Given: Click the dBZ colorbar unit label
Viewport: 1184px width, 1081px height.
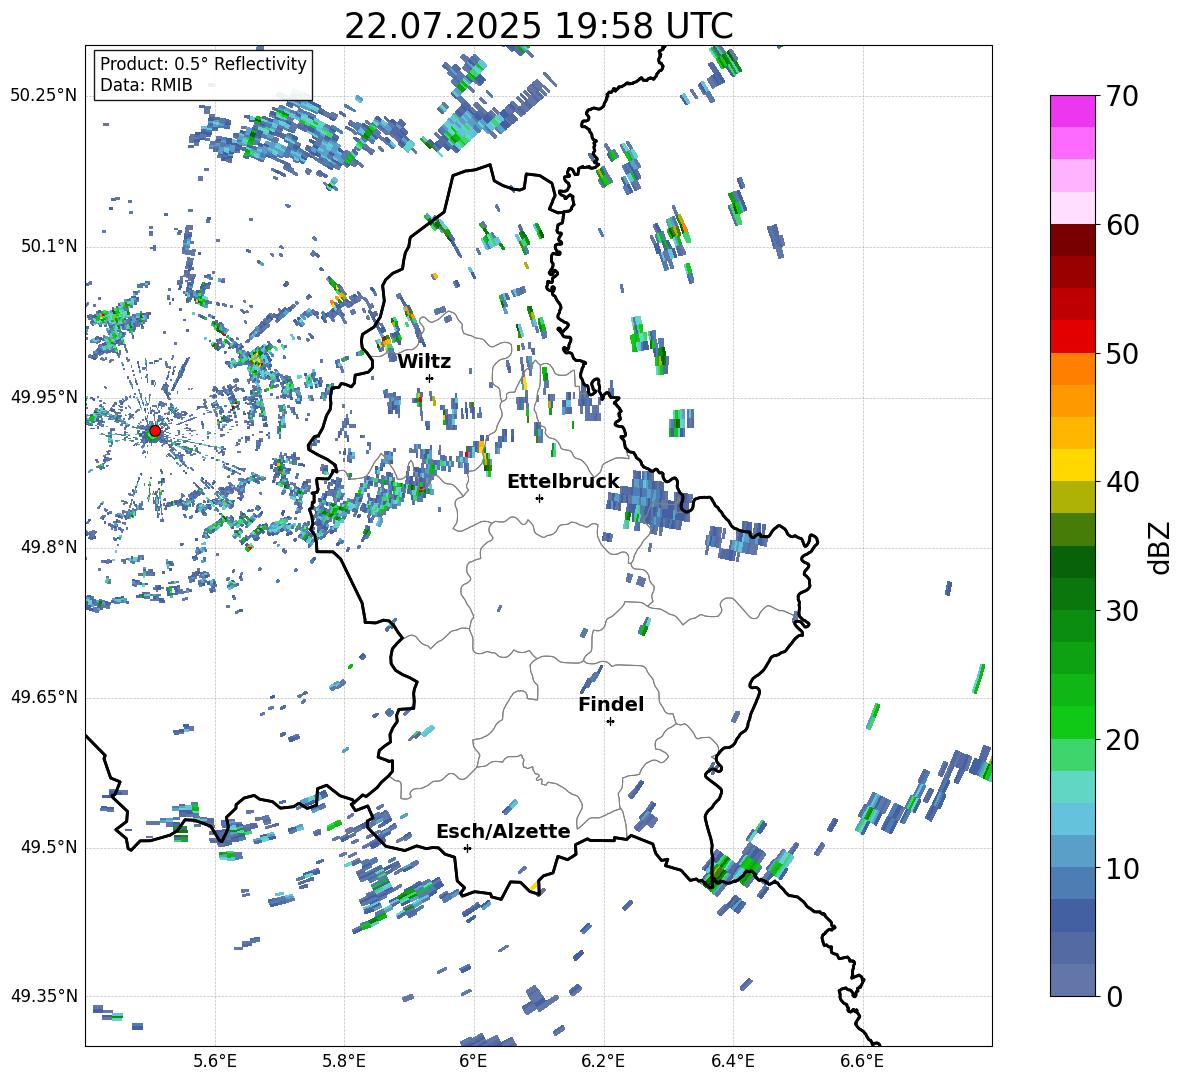Looking at the screenshot, I should coord(1161,547).
